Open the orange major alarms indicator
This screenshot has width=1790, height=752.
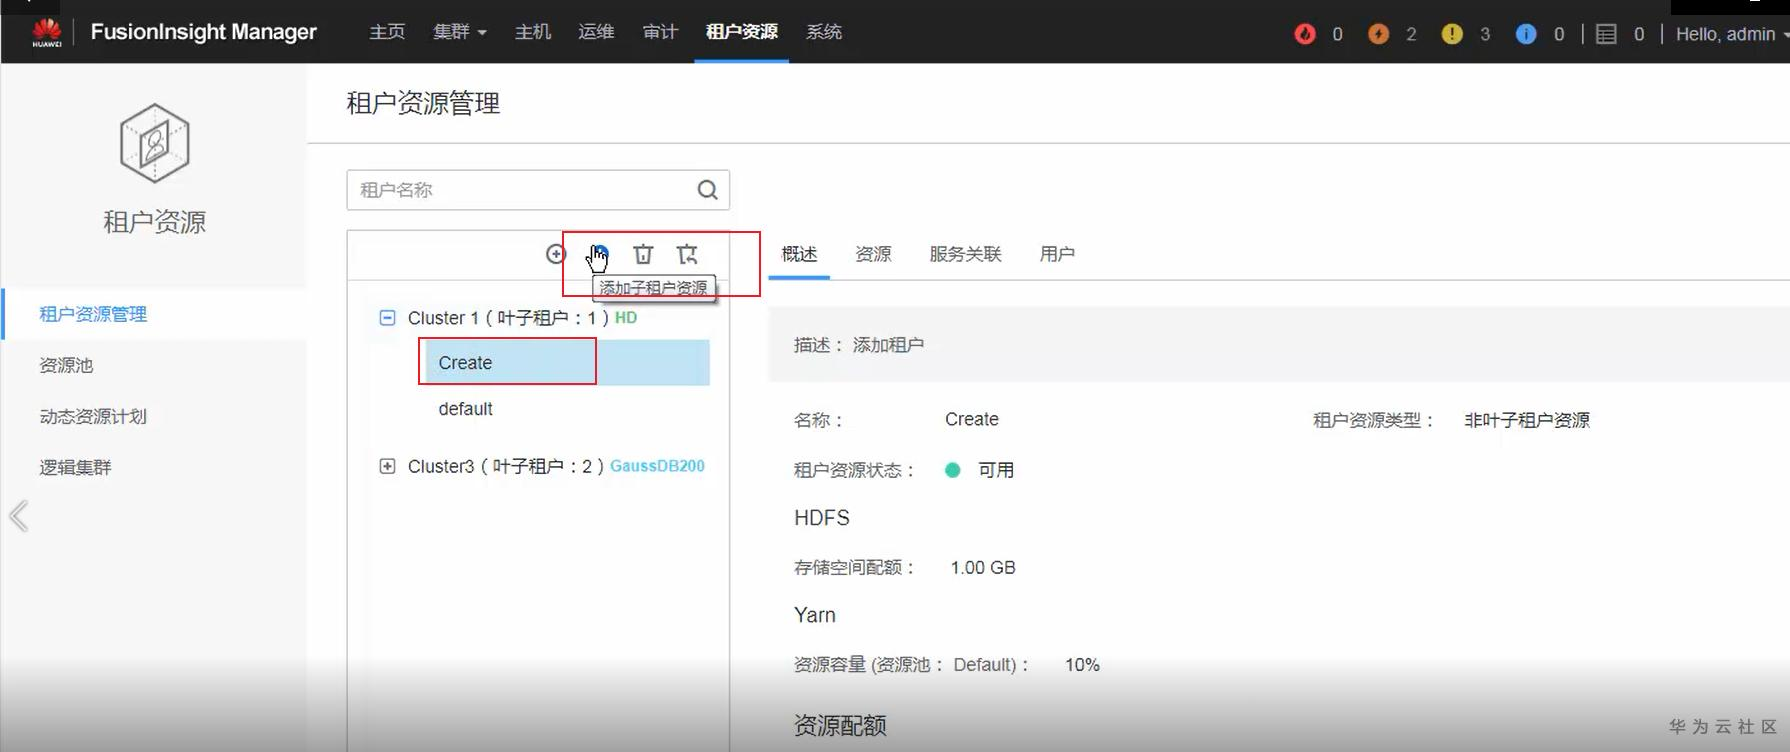click(1378, 34)
